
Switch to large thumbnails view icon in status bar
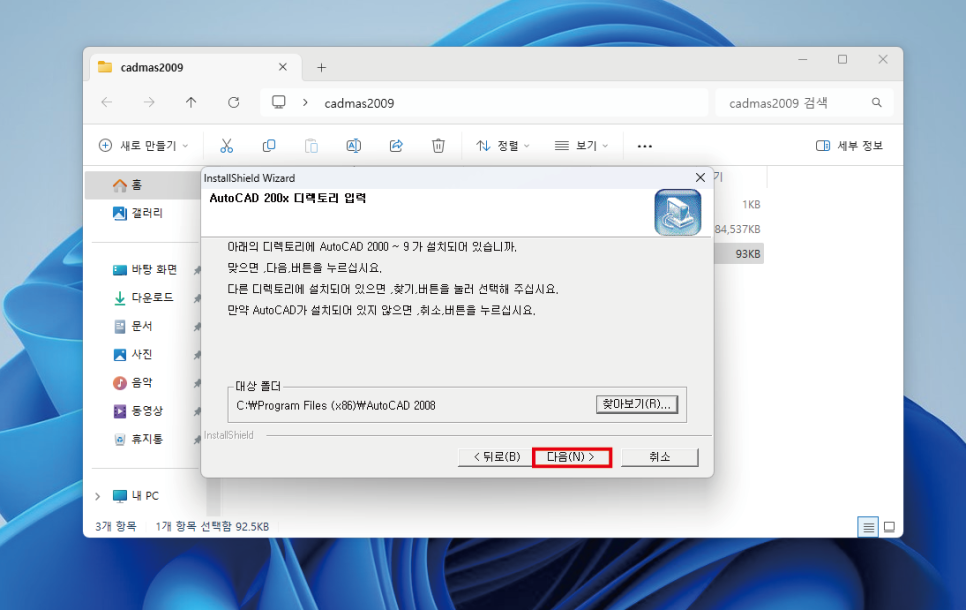pos(889,527)
